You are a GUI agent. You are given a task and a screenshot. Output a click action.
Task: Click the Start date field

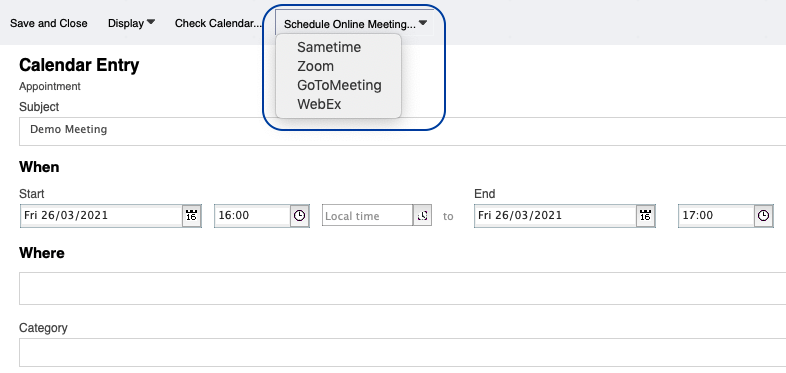click(102, 216)
